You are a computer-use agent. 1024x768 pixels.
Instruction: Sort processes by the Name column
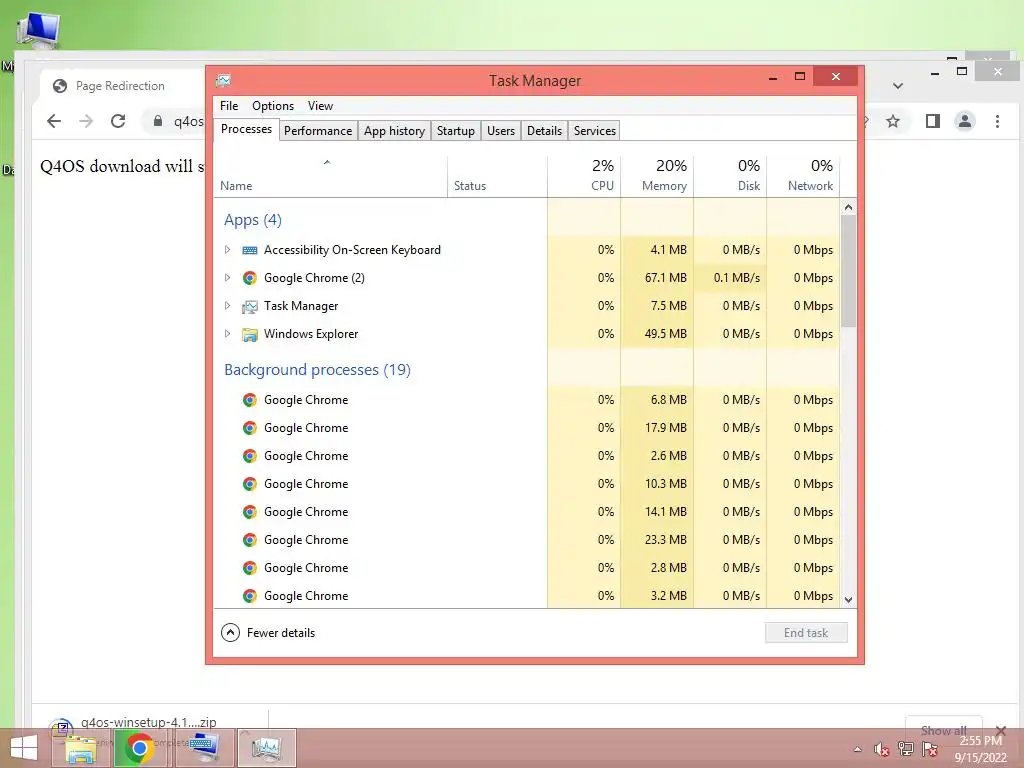click(x=330, y=176)
